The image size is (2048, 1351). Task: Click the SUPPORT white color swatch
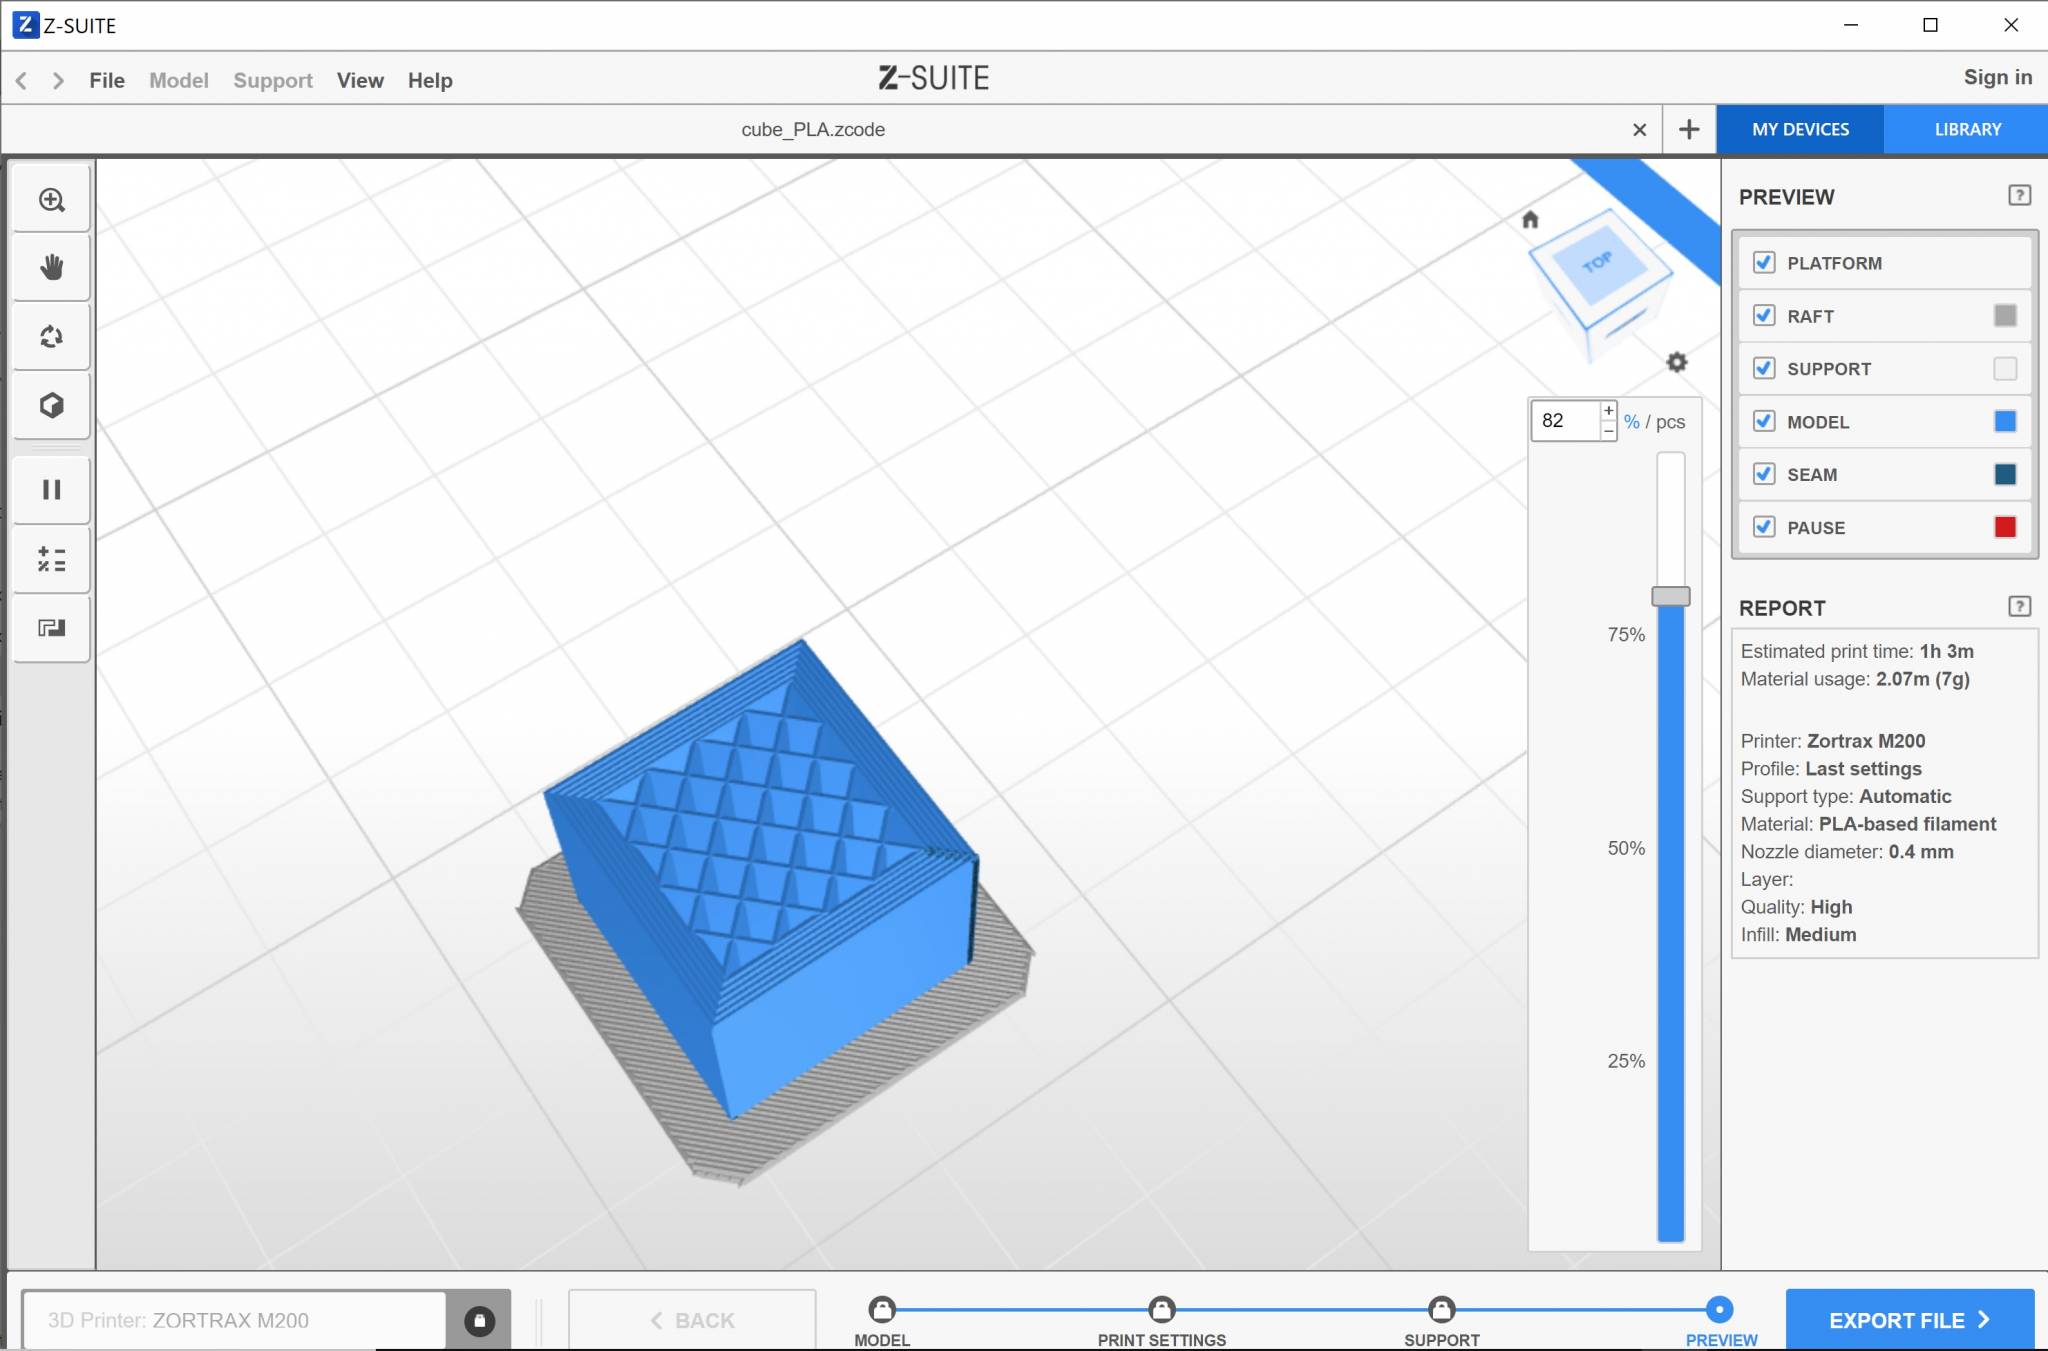click(x=2005, y=368)
